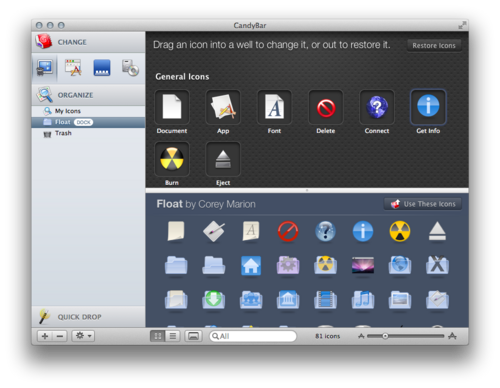Select the Float music note folder icon
The height and width of the screenshot is (388, 500).
(363, 299)
